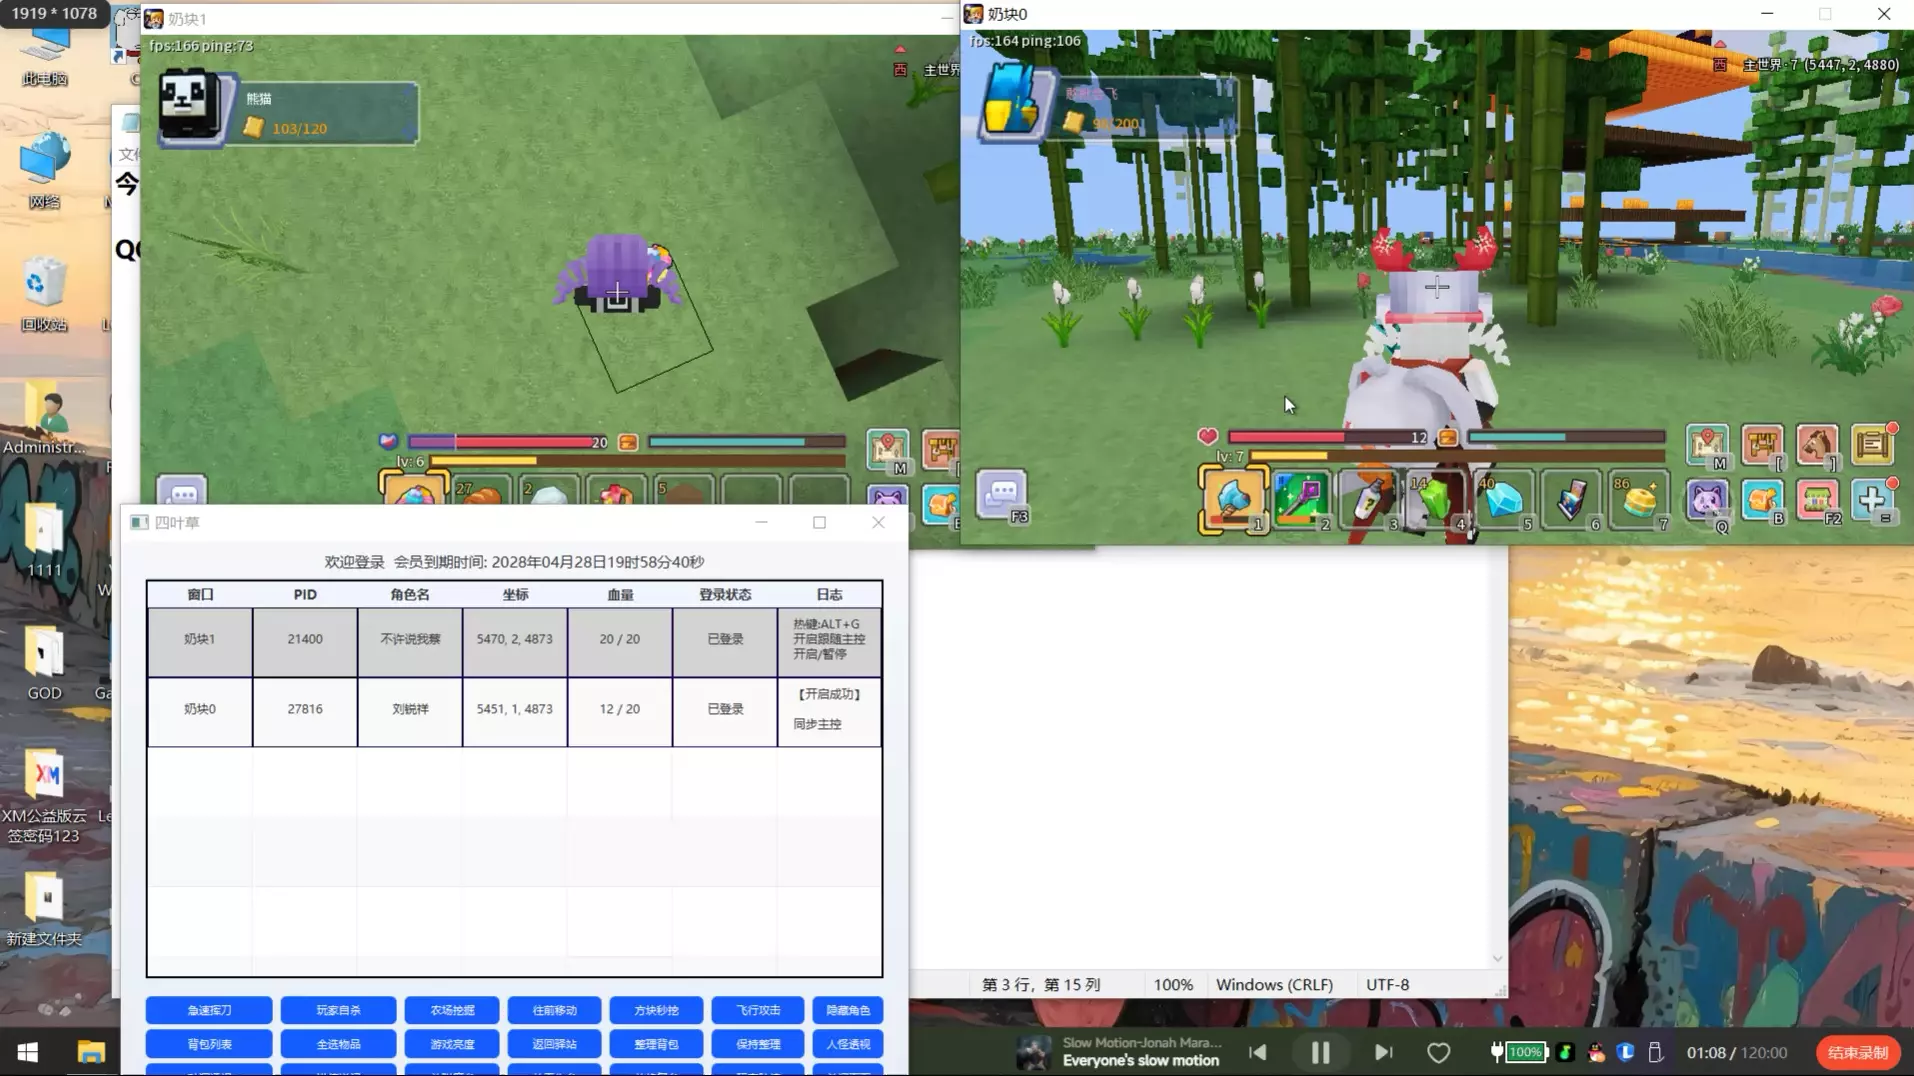This screenshot has width=1914, height=1076.
Task: Select the purple staff in hotbar slot 2
Action: [x=1301, y=500]
